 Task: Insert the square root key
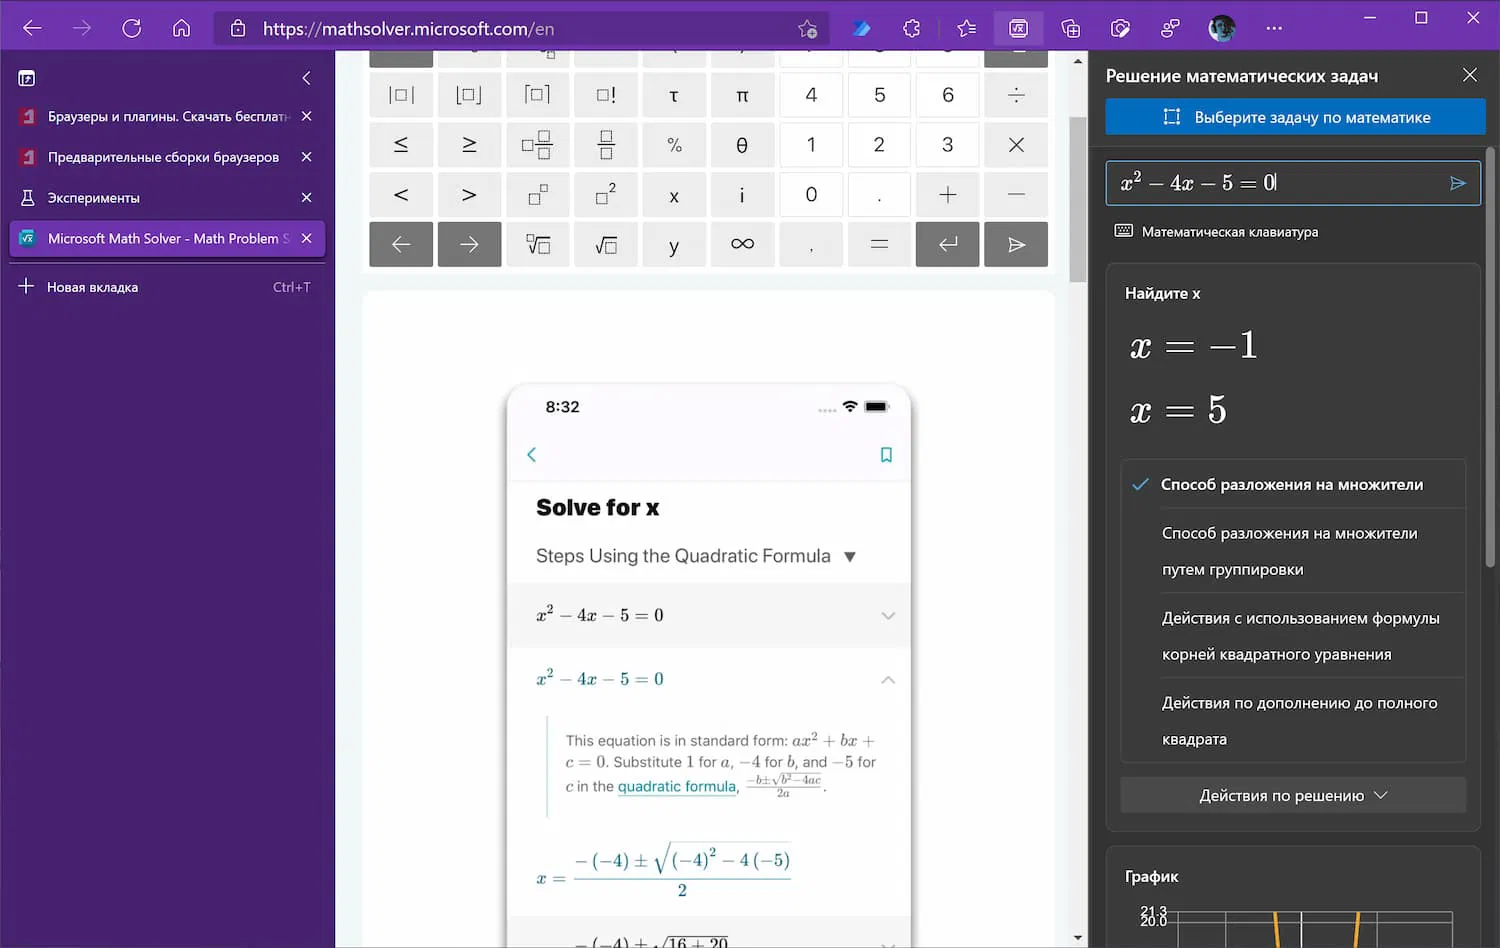[x=606, y=245]
